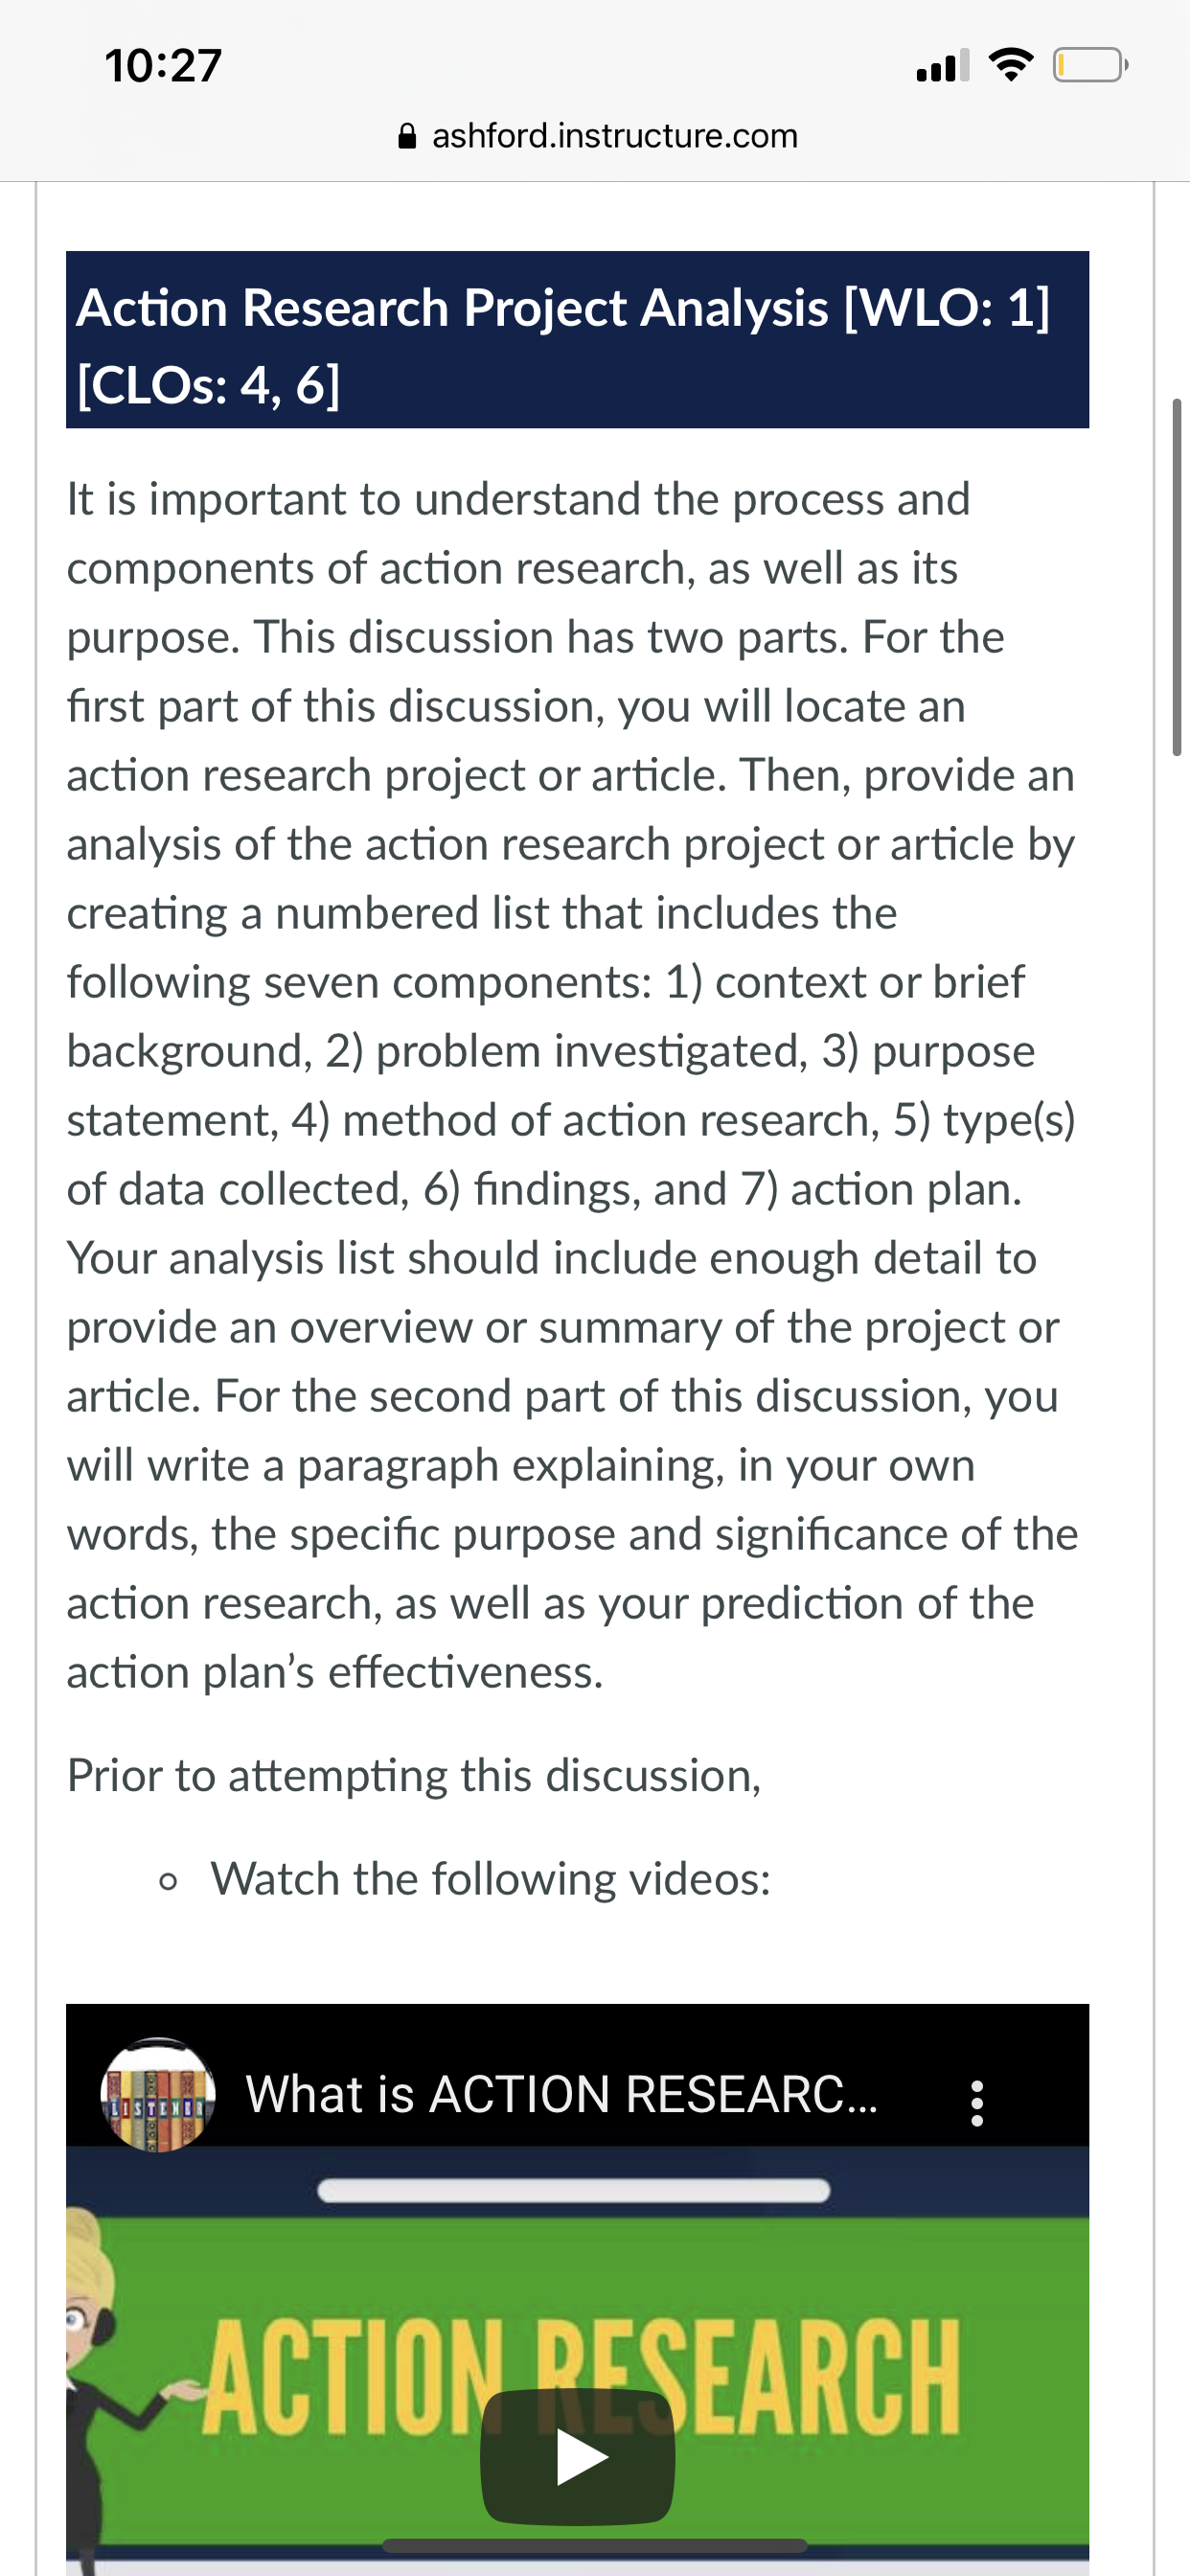Tap the bottom home indicator bar
The height and width of the screenshot is (2576, 1190).
[595, 2545]
